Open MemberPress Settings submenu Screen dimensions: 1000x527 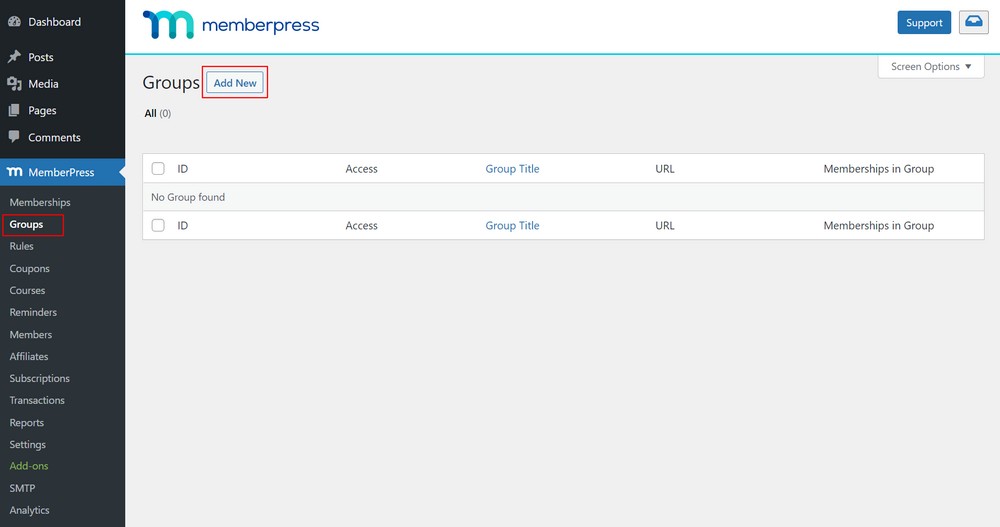pyautogui.click(x=27, y=445)
